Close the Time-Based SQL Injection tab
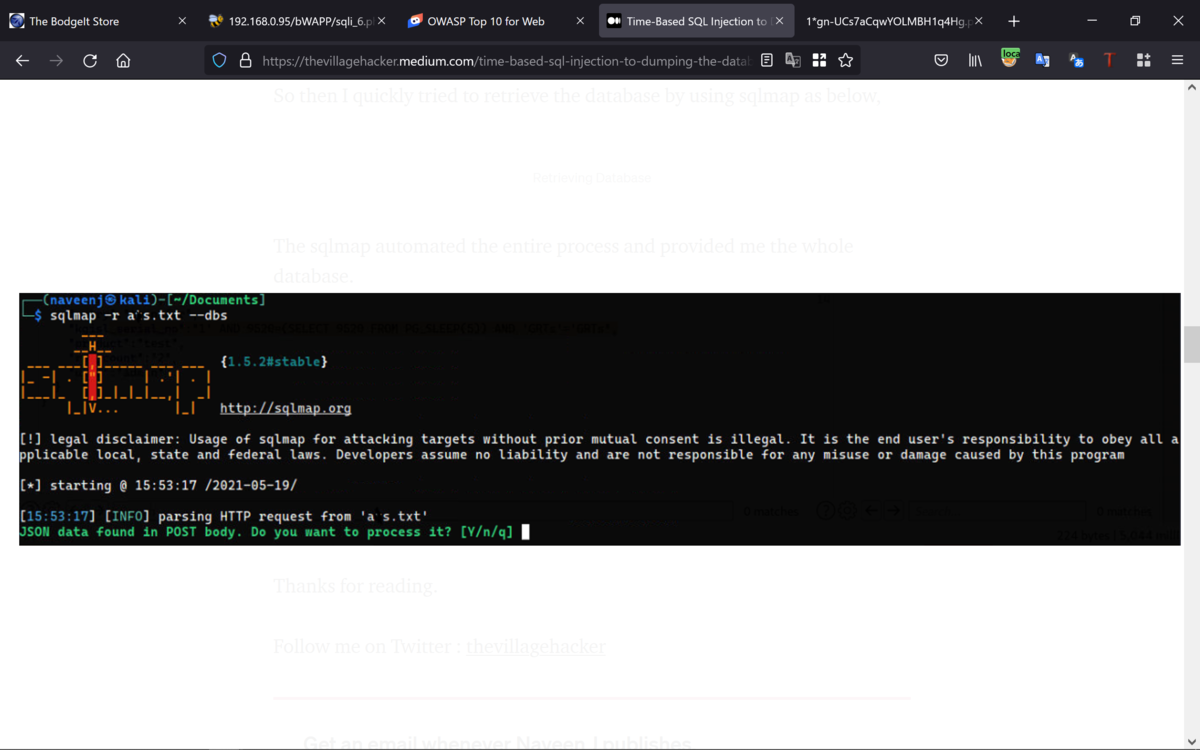 [x=779, y=21]
